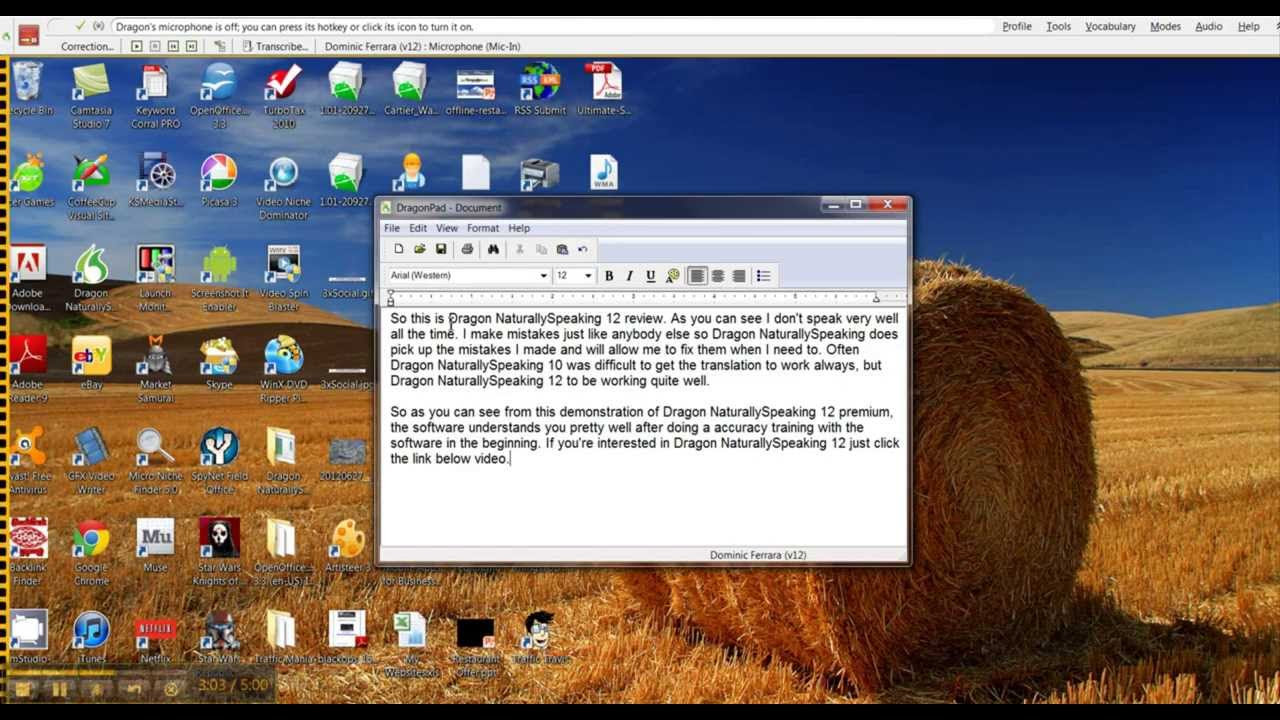Open the DragonBar Help menu
This screenshot has height=720, width=1280.
tap(1248, 27)
